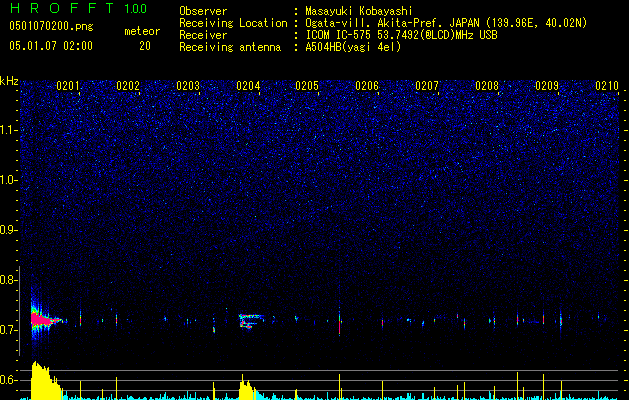Click the 0207 time marker
Viewport: 629px width, 400px height.
tap(427, 86)
